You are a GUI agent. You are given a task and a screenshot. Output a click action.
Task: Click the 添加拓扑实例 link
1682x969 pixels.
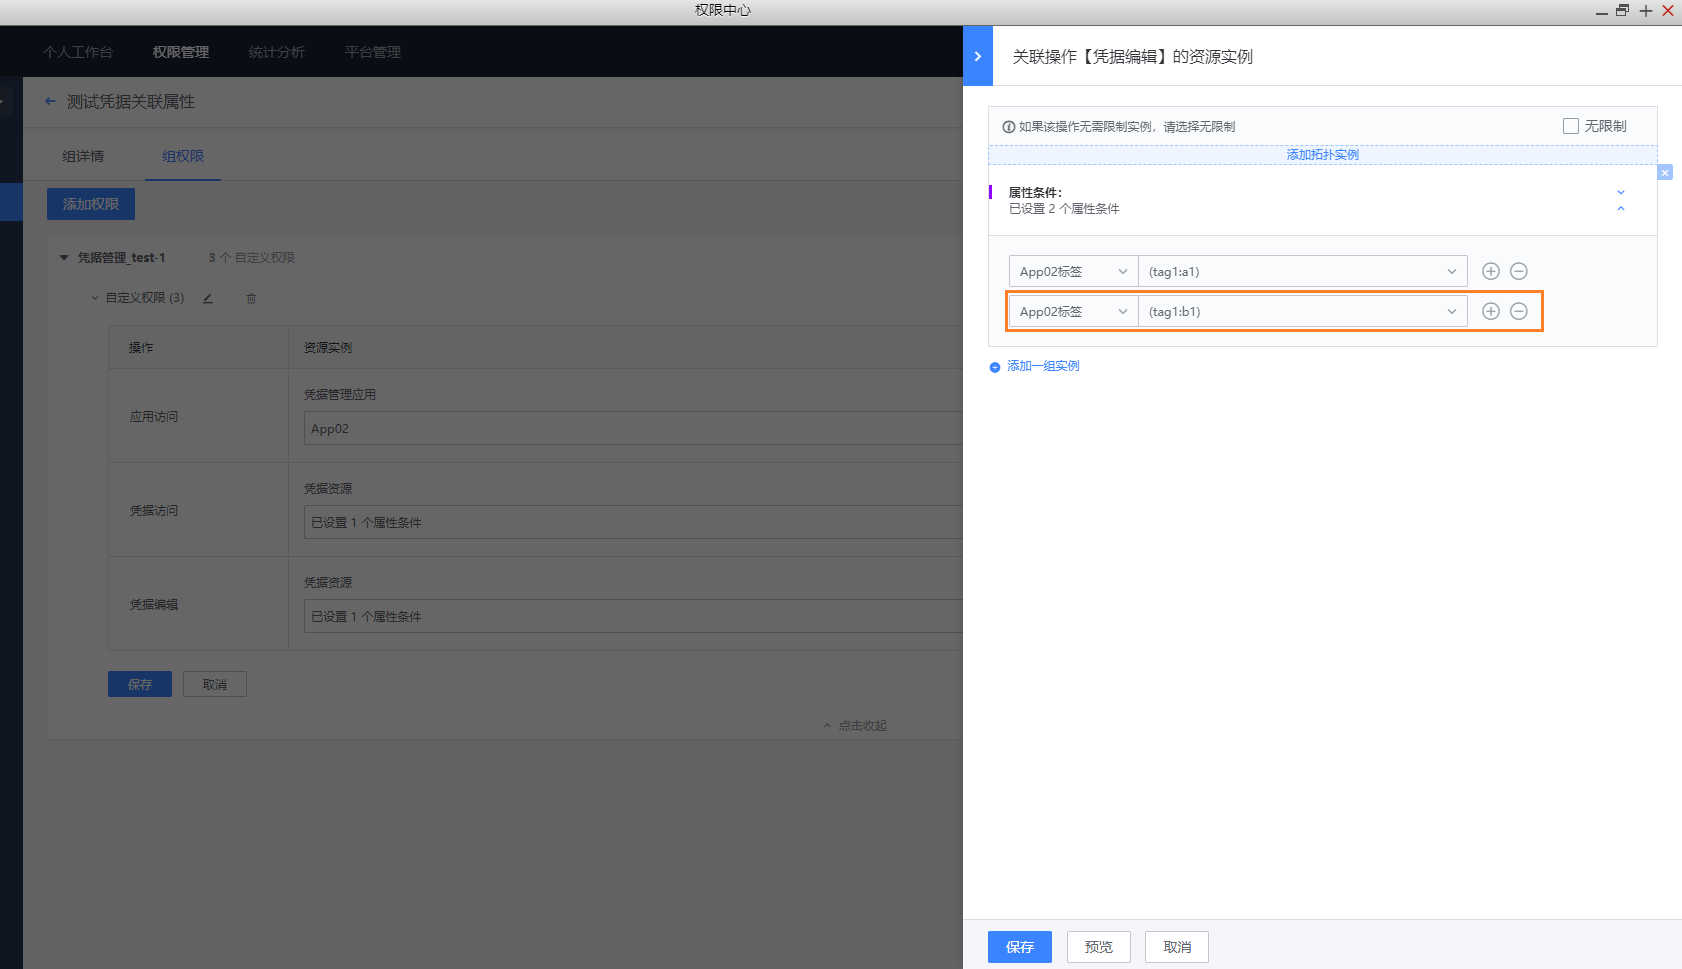(1322, 155)
